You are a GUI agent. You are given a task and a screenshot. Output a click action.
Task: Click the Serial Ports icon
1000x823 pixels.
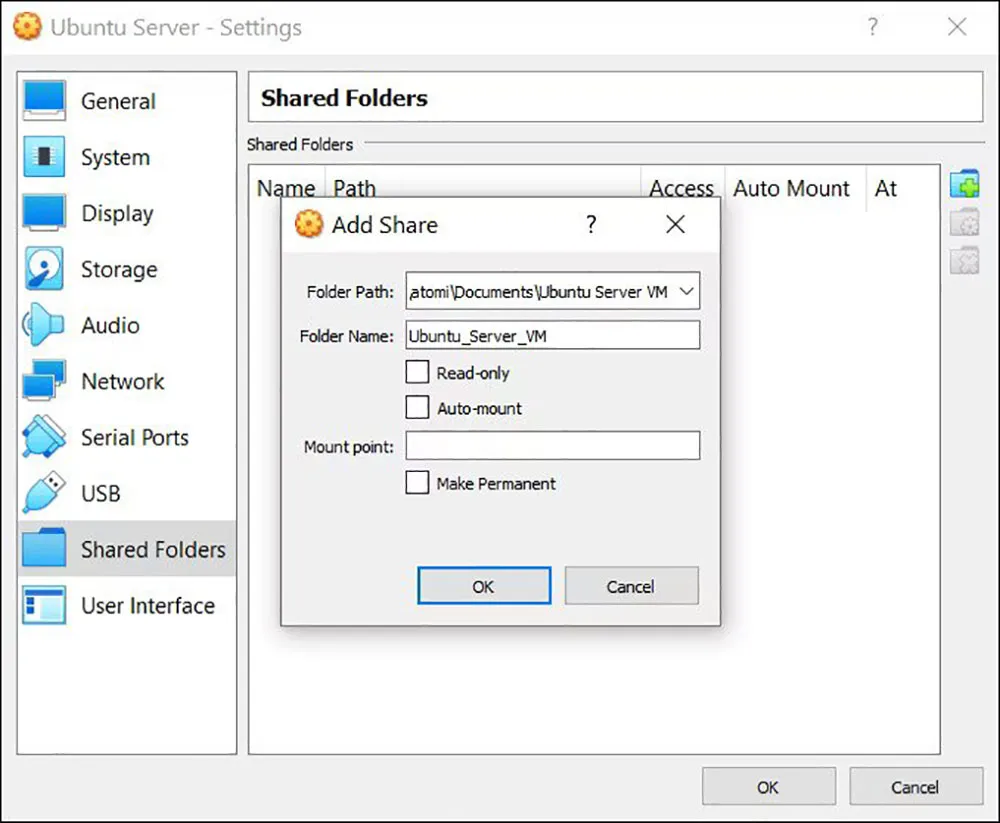coord(44,437)
